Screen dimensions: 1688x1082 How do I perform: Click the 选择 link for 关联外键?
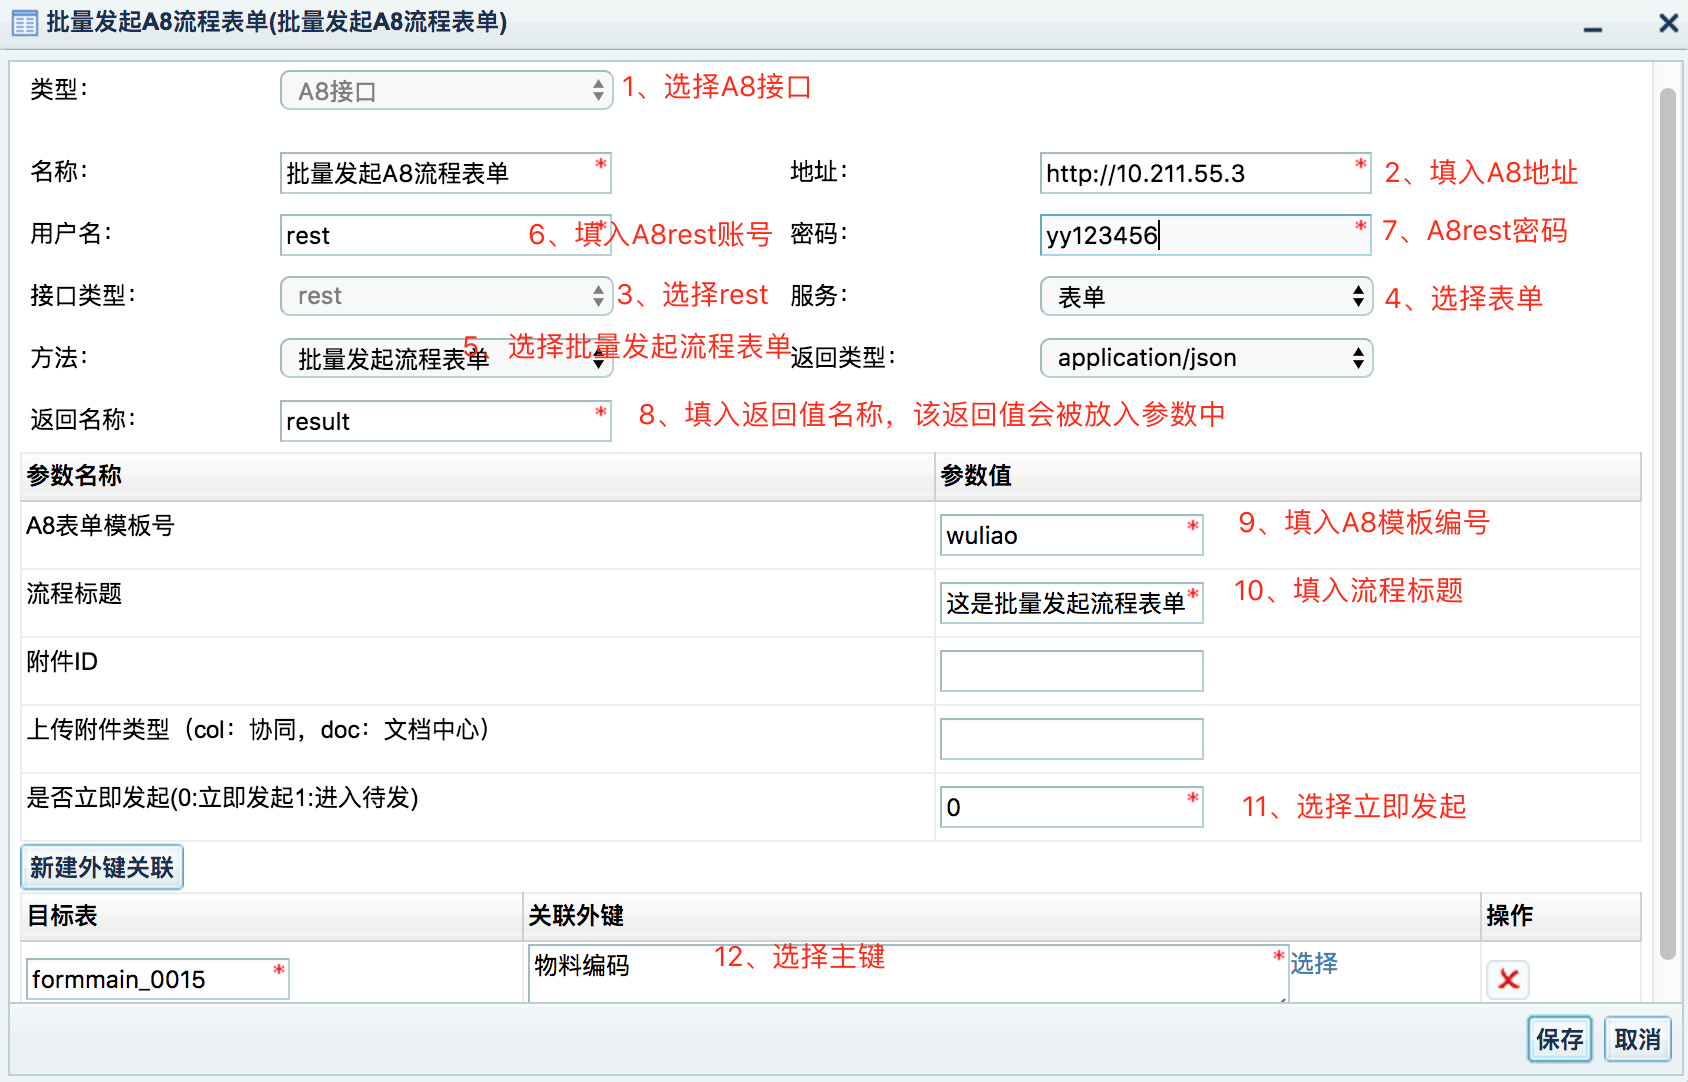pos(1313,963)
